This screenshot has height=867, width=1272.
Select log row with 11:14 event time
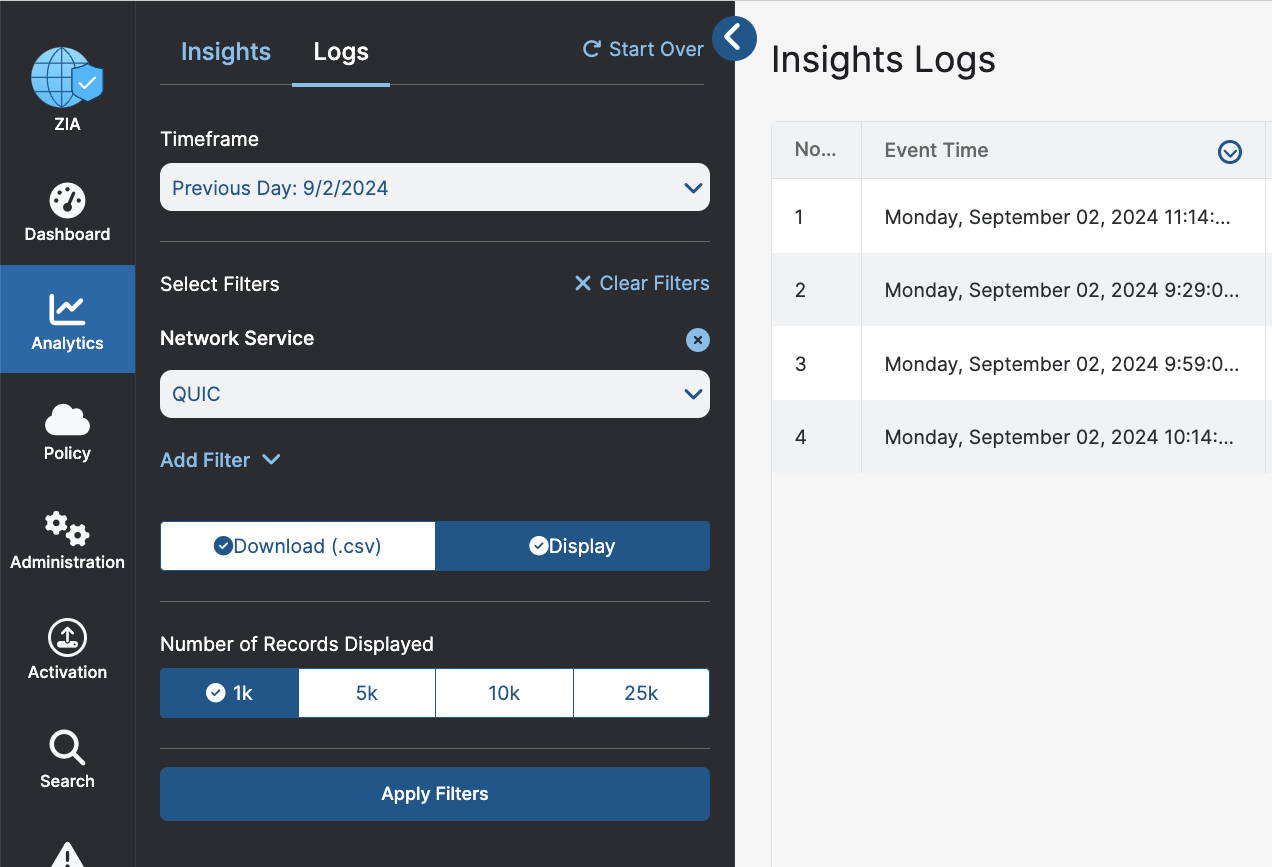pos(1021,217)
